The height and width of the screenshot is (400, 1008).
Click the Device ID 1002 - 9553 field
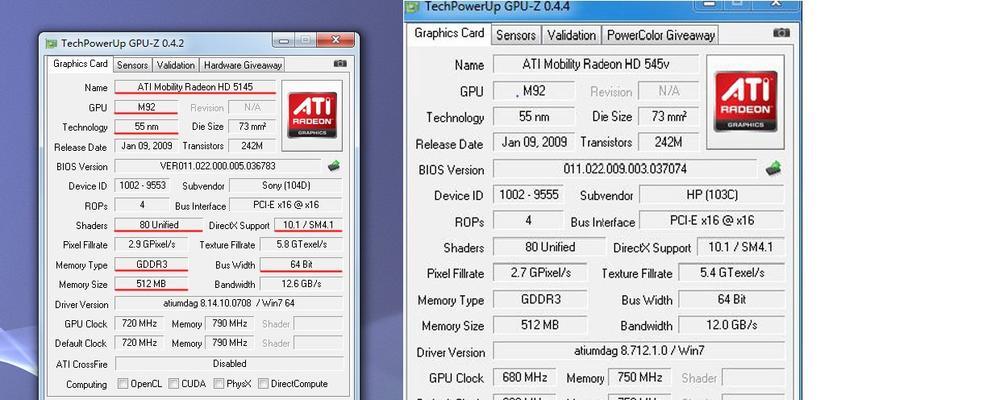143,186
